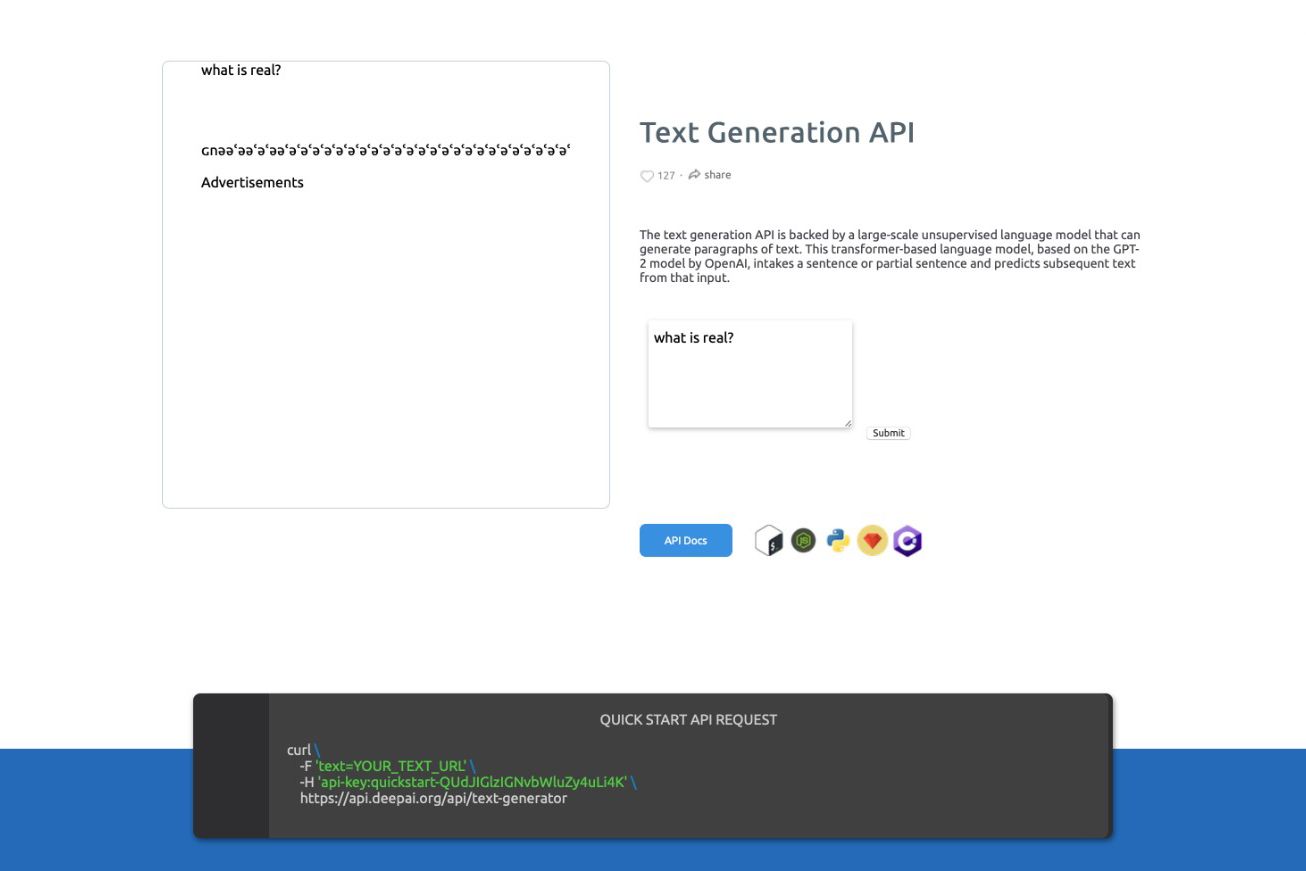Choose the Node.js language icon
Viewport: 1306px width, 871px height.
tap(803, 541)
